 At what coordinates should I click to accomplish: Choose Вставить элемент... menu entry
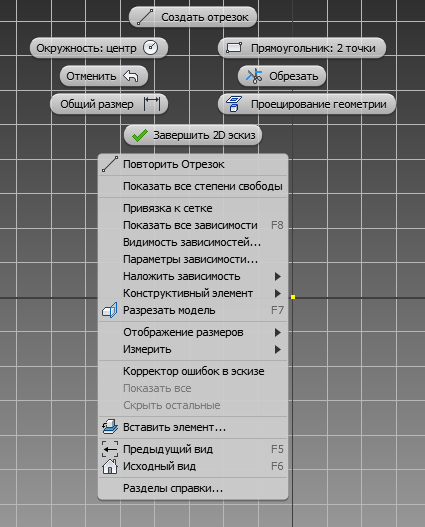coord(193,427)
